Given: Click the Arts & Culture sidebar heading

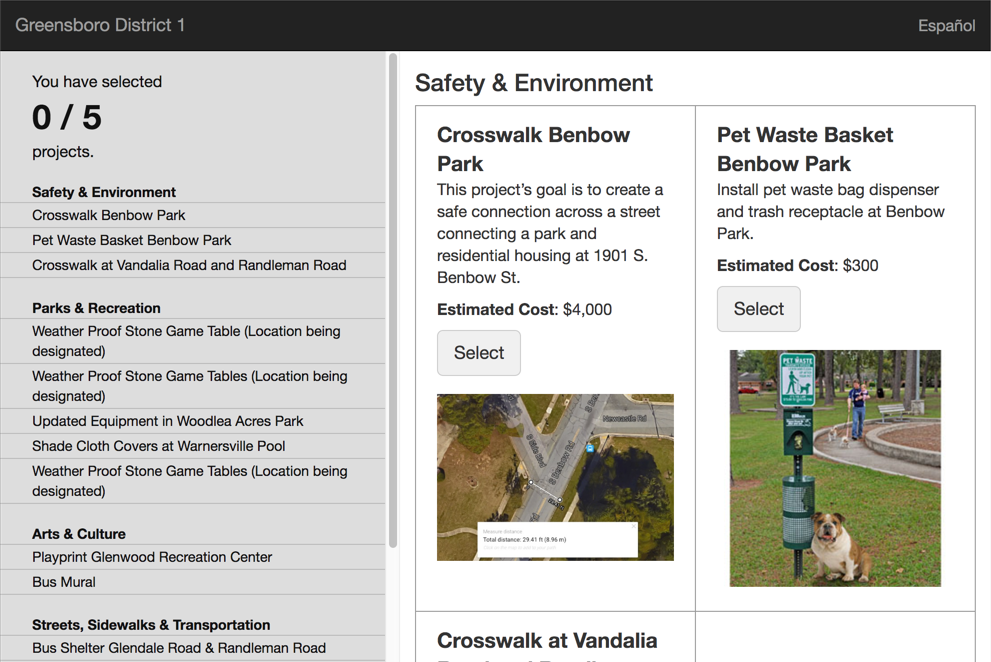Looking at the screenshot, I should 79,534.
